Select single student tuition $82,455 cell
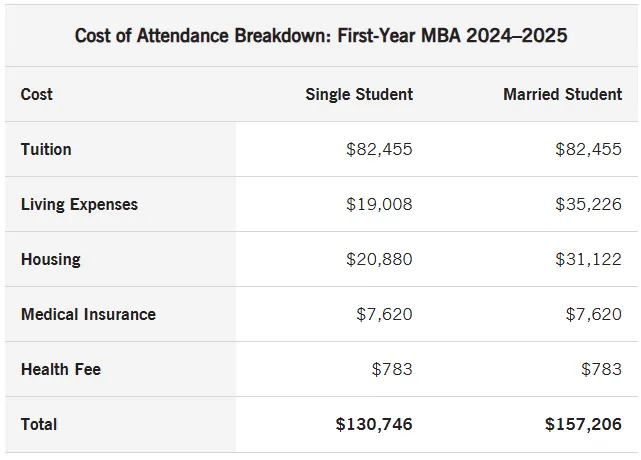 point(379,149)
